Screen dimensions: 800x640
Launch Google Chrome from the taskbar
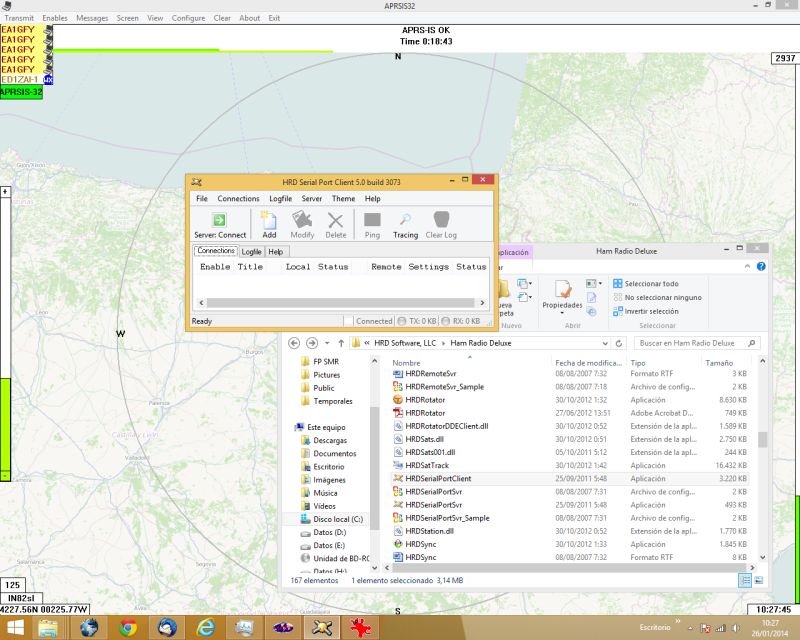pos(128,628)
